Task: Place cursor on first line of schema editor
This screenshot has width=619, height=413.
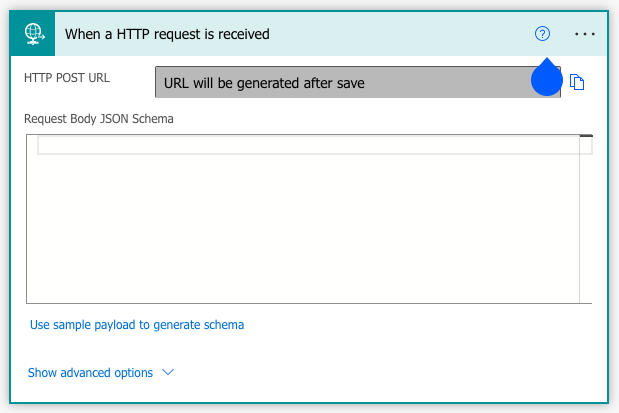Action: point(300,146)
